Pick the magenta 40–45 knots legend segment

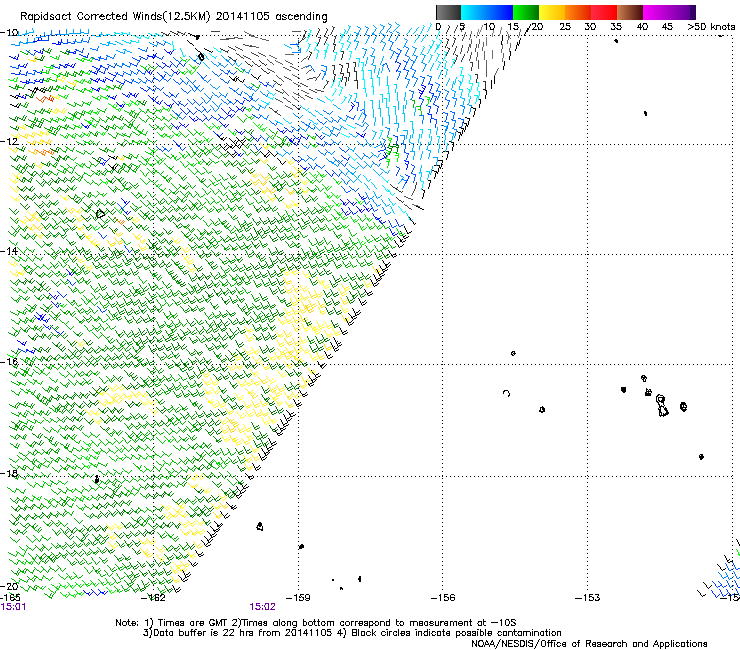[x=656, y=12]
